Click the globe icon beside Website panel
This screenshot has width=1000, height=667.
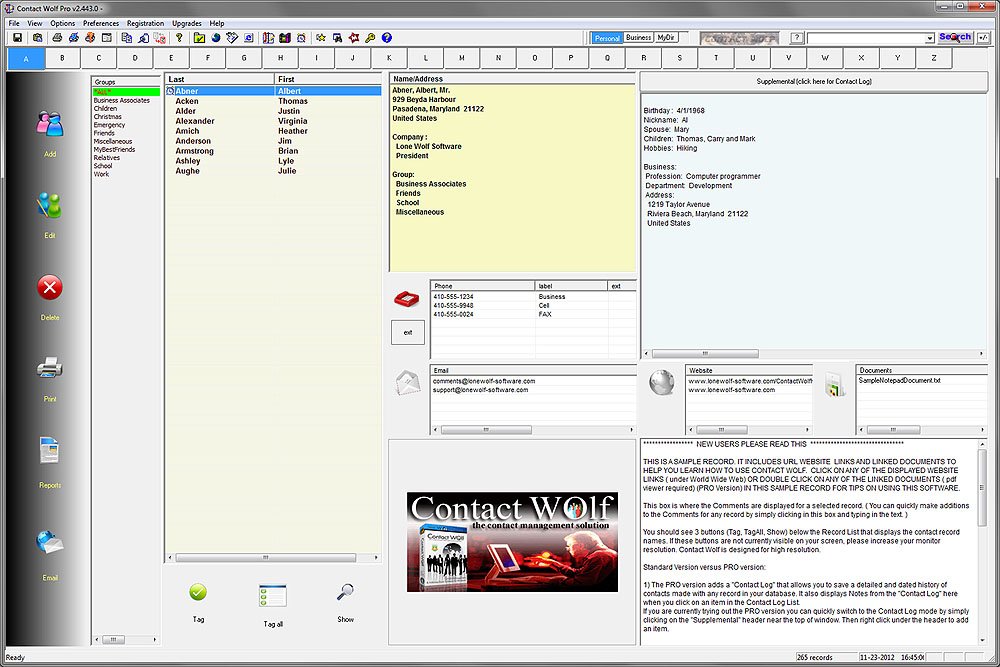point(662,382)
